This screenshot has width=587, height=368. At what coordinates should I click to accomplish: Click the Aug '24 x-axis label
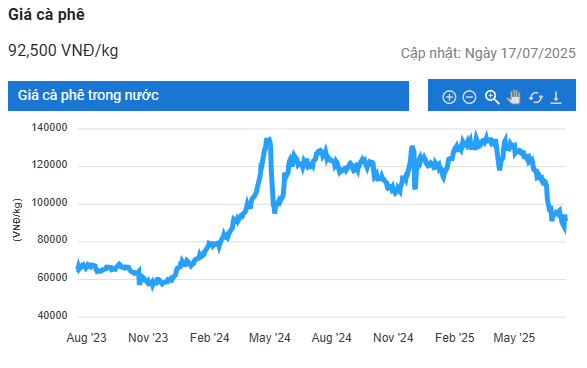point(331,338)
